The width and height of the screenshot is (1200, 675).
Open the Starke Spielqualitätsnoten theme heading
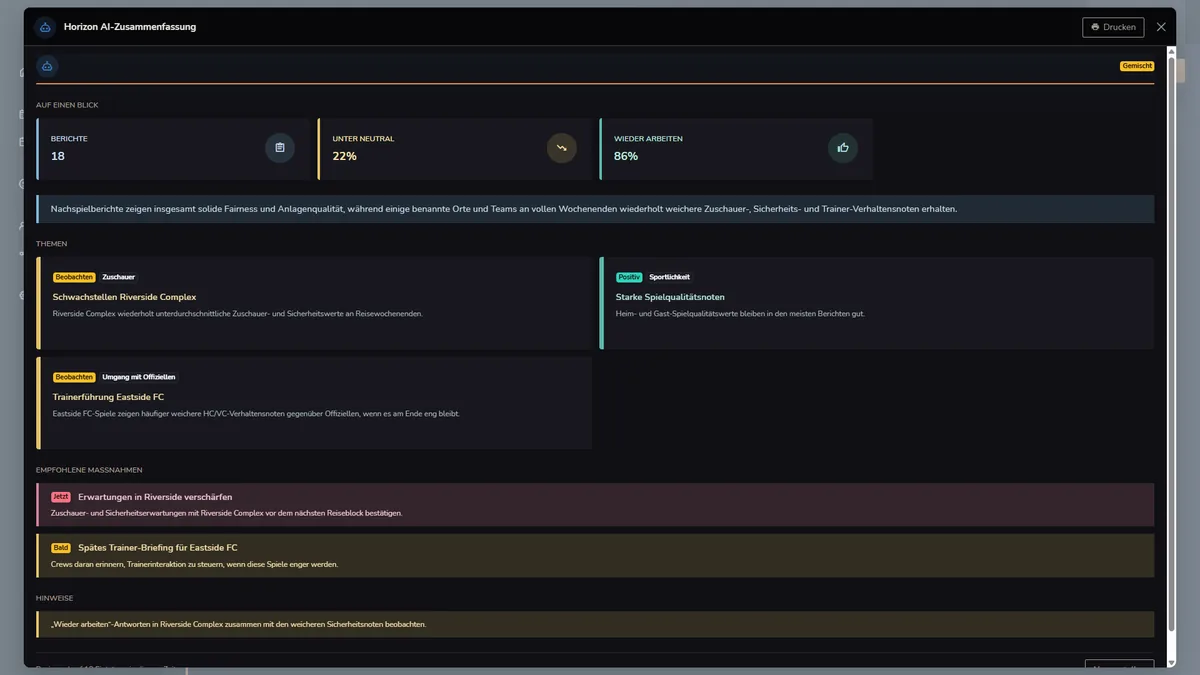(x=670, y=297)
